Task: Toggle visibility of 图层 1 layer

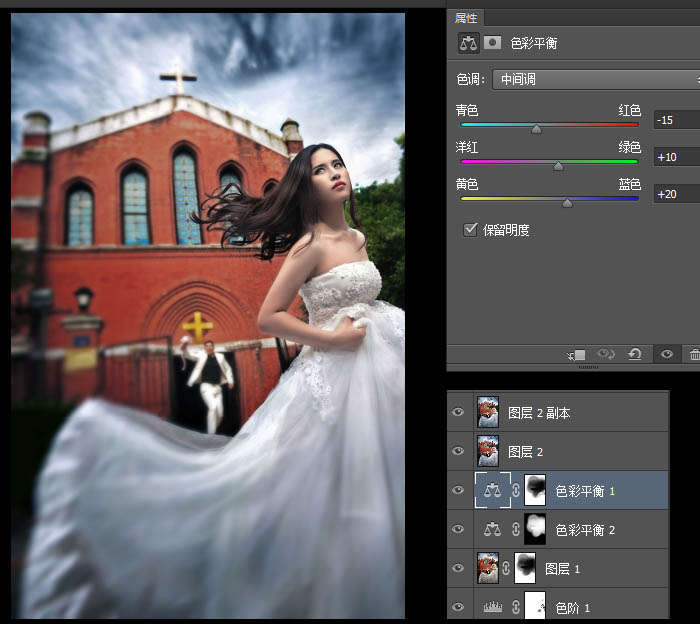Action: tap(459, 568)
